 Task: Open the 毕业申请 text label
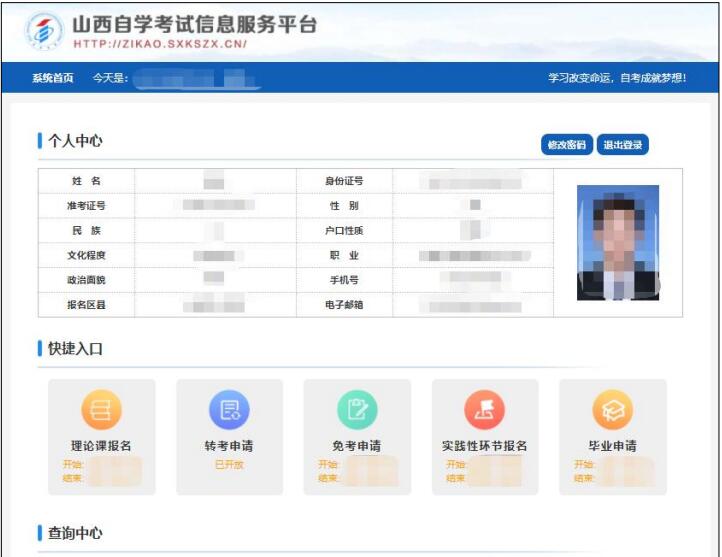click(612, 446)
